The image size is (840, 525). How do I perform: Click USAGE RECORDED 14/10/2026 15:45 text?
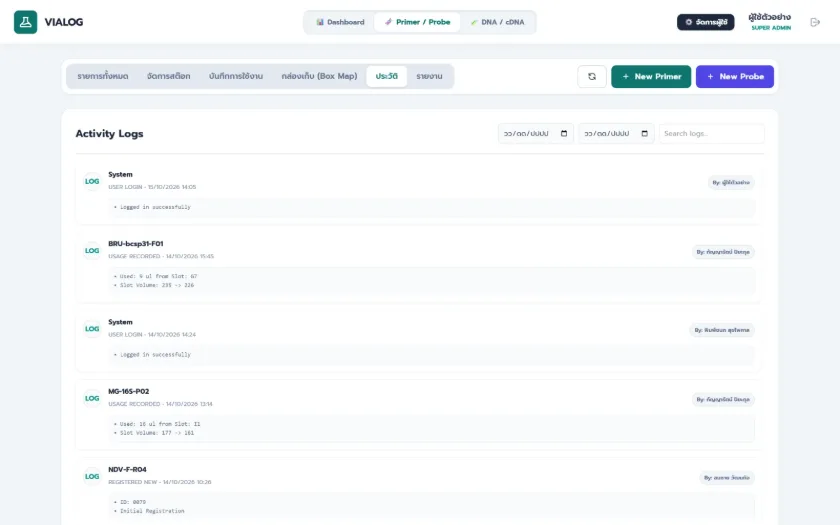click(161, 256)
